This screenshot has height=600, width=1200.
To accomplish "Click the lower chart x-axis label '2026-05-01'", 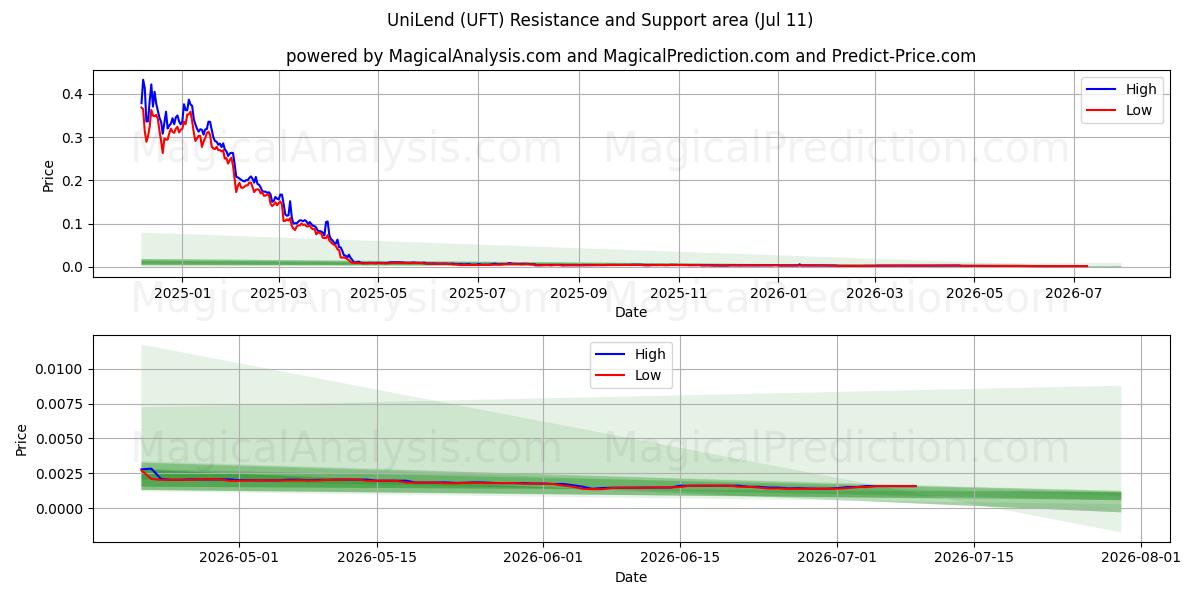I will [239, 558].
